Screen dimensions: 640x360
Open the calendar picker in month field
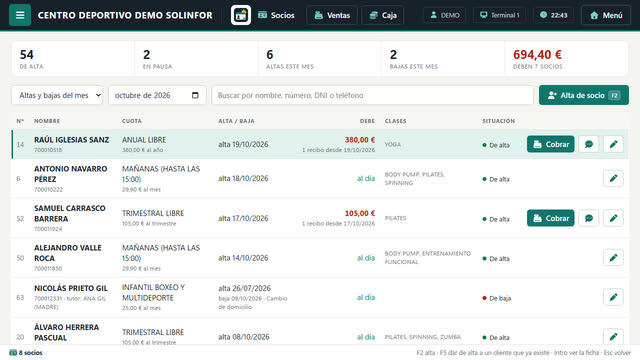pos(195,95)
